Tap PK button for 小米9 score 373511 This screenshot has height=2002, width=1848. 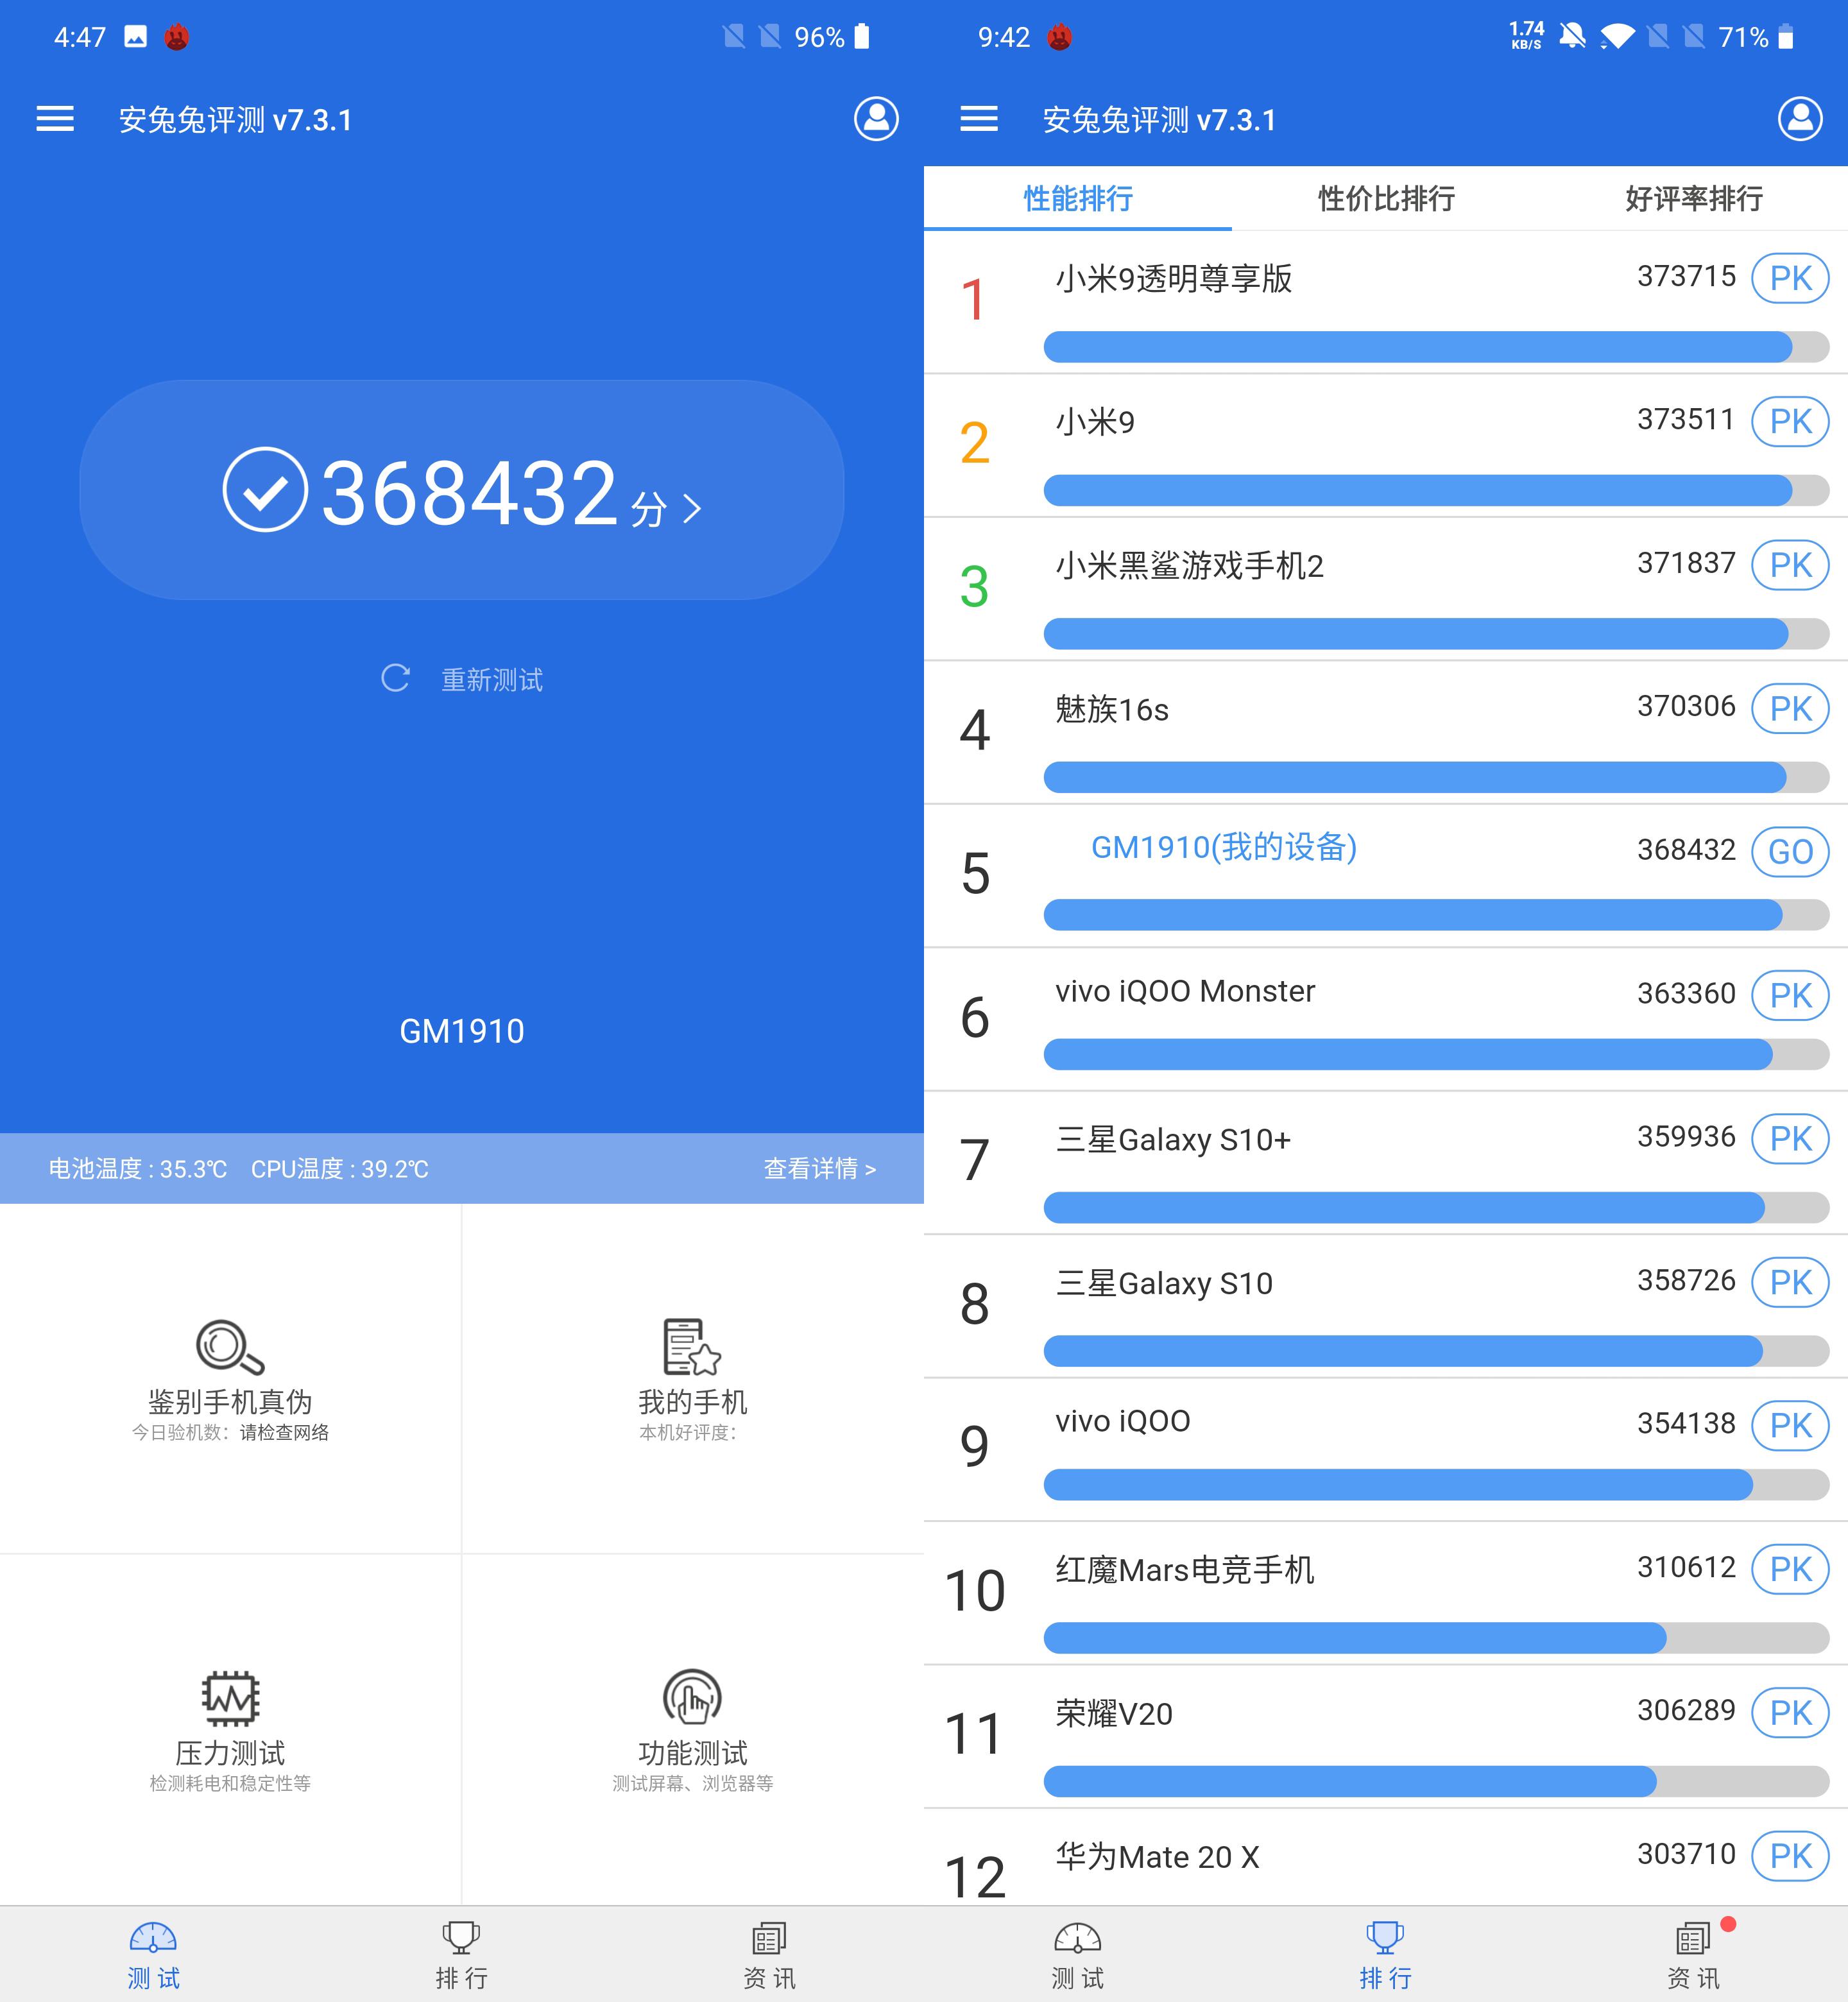(1789, 421)
